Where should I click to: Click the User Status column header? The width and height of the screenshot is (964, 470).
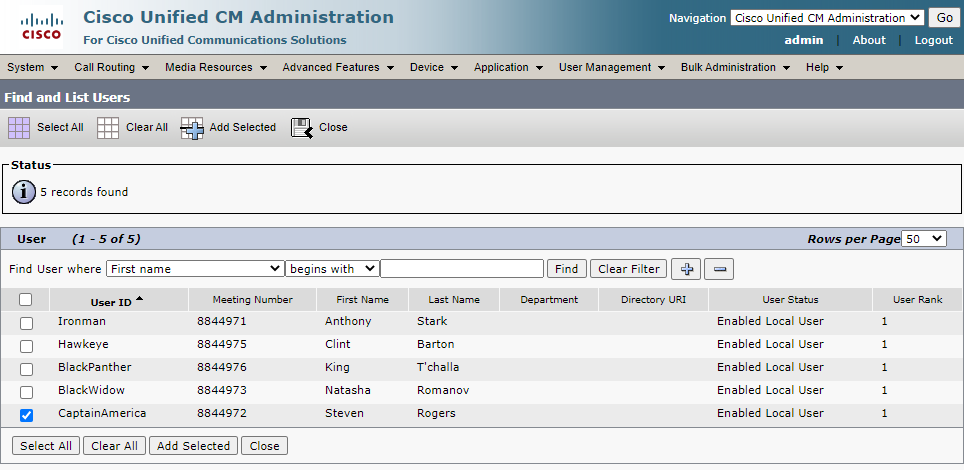coord(791,300)
